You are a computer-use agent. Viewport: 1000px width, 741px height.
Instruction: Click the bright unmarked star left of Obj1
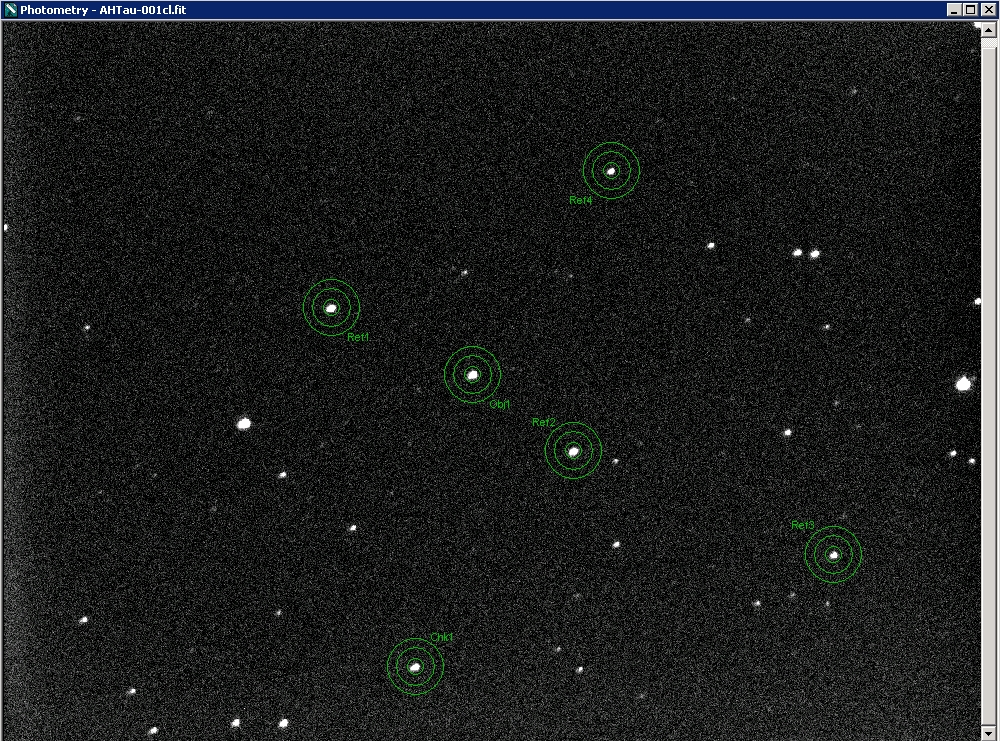243,424
